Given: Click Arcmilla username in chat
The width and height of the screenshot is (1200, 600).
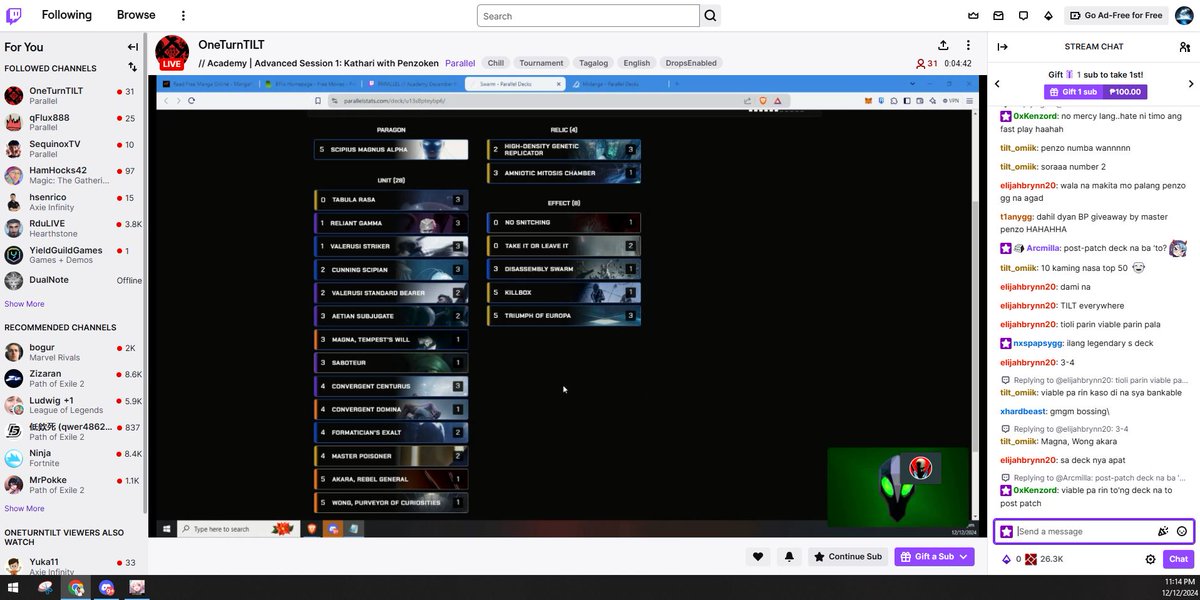Looking at the screenshot, I should (1042, 248).
